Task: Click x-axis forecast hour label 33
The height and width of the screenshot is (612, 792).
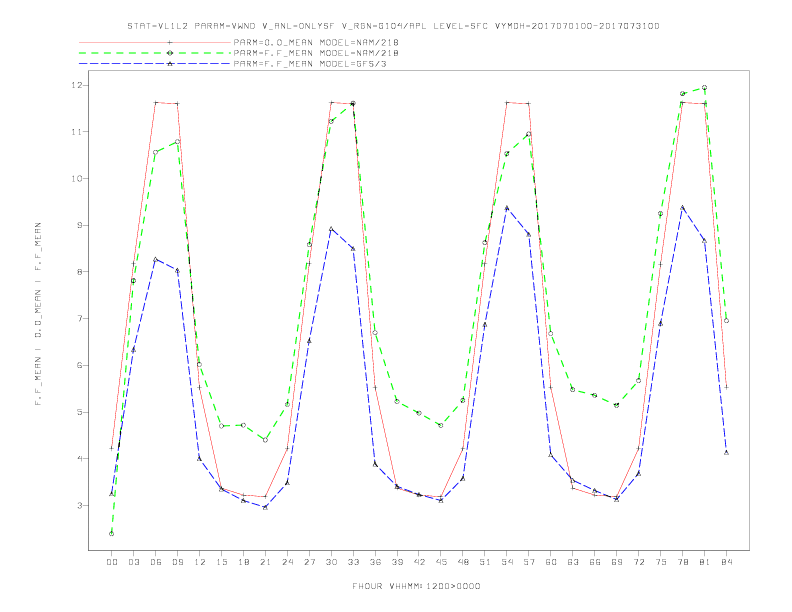Action: click(353, 562)
